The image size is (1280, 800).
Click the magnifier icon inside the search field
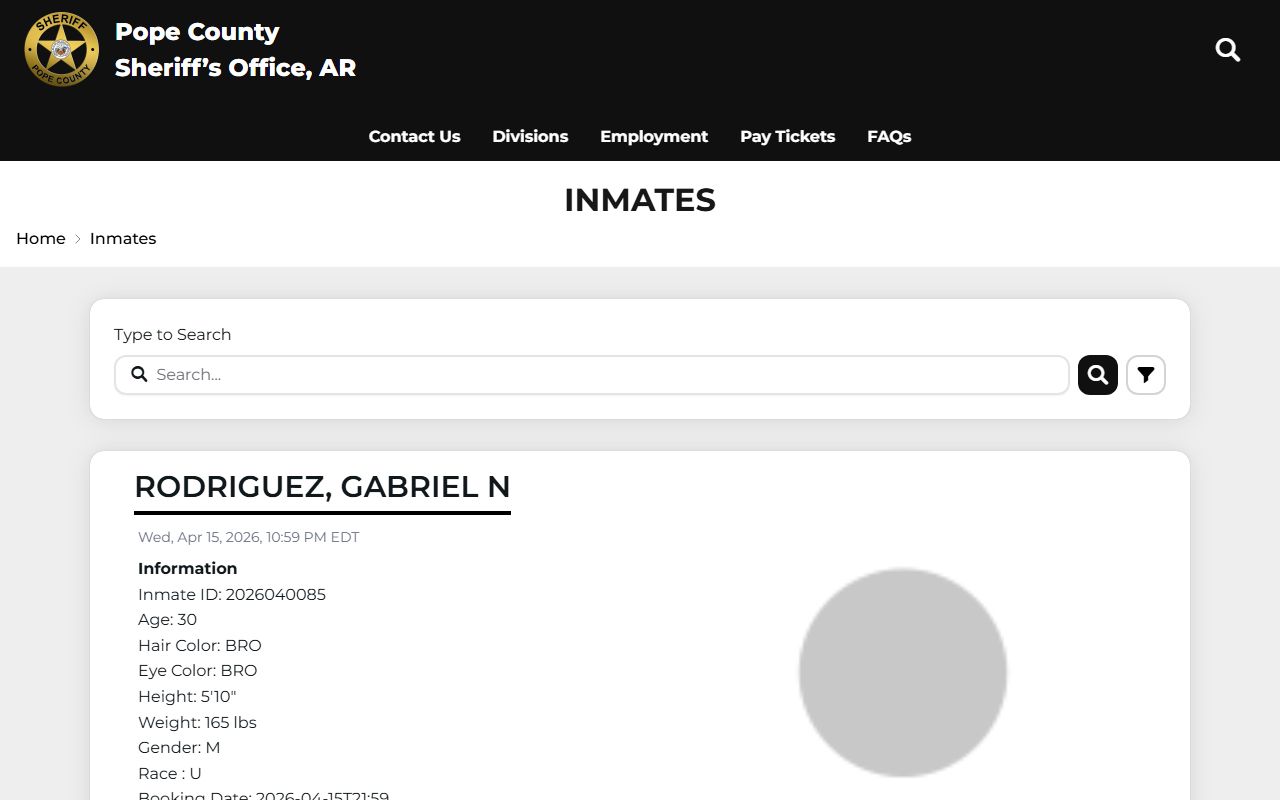(140, 375)
